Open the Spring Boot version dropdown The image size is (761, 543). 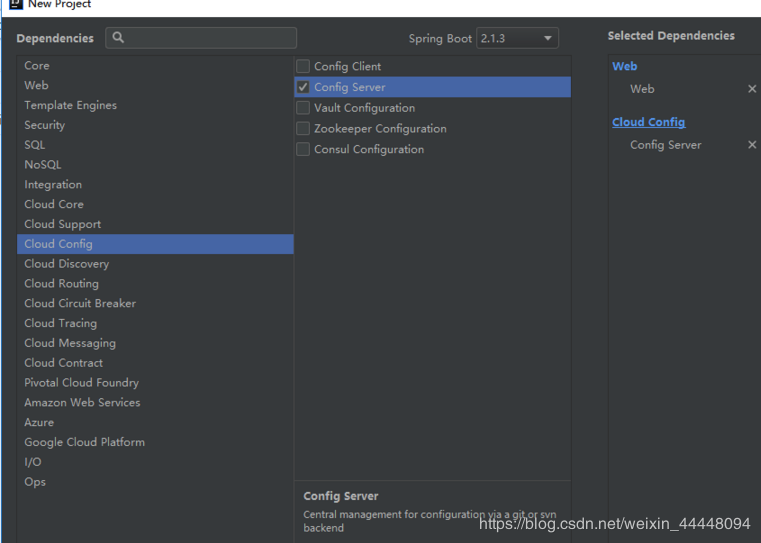coord(517,38)
